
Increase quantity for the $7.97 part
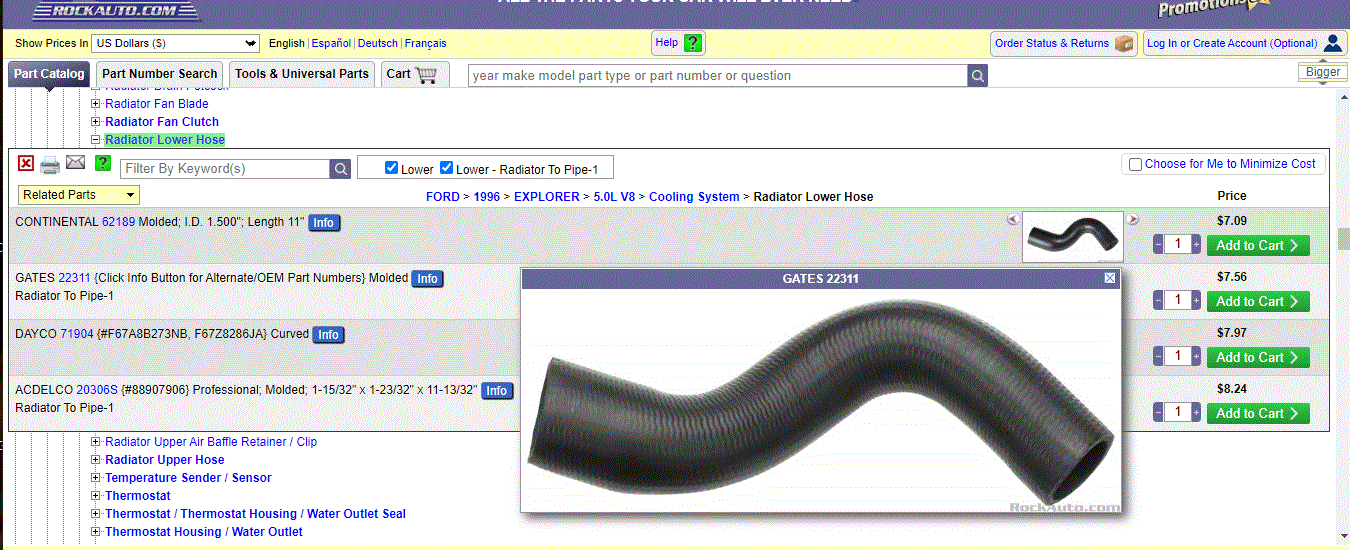[1196, 357]
